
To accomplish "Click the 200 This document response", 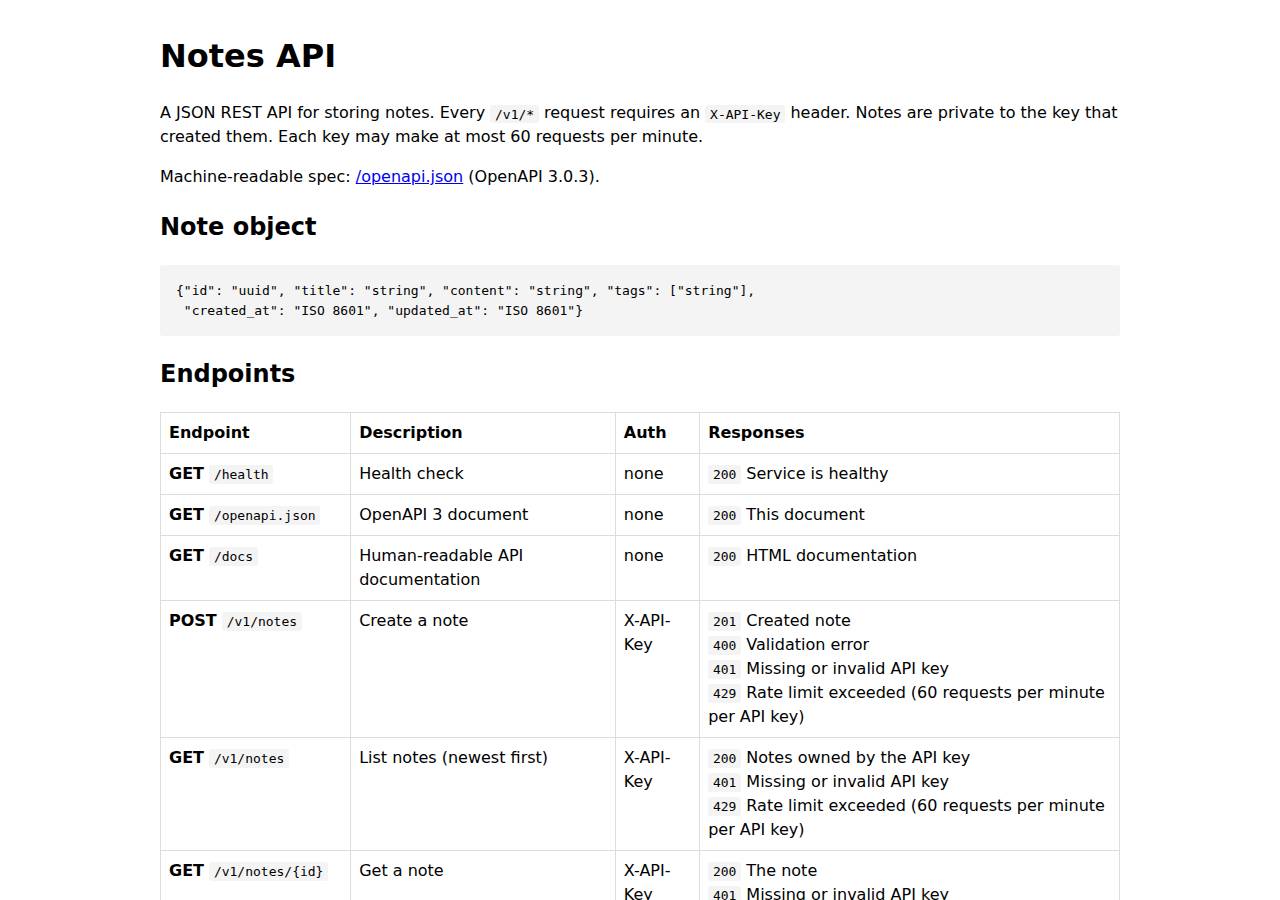I will pyautogui.click(x=786, y=514).
